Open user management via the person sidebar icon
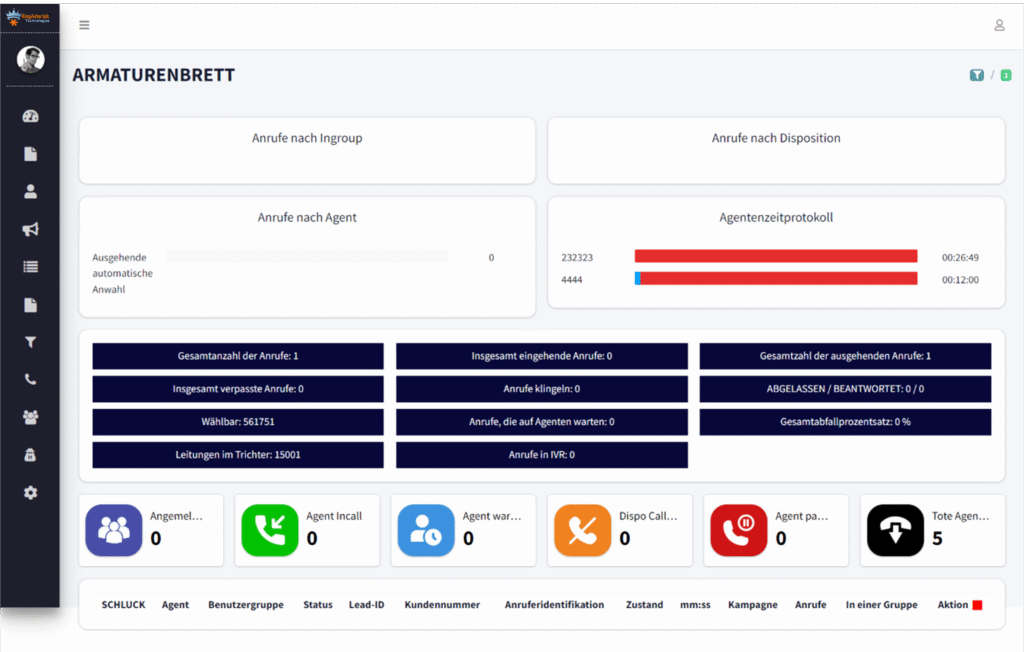This screenshot has width=1024, height=652. (30, 191)
